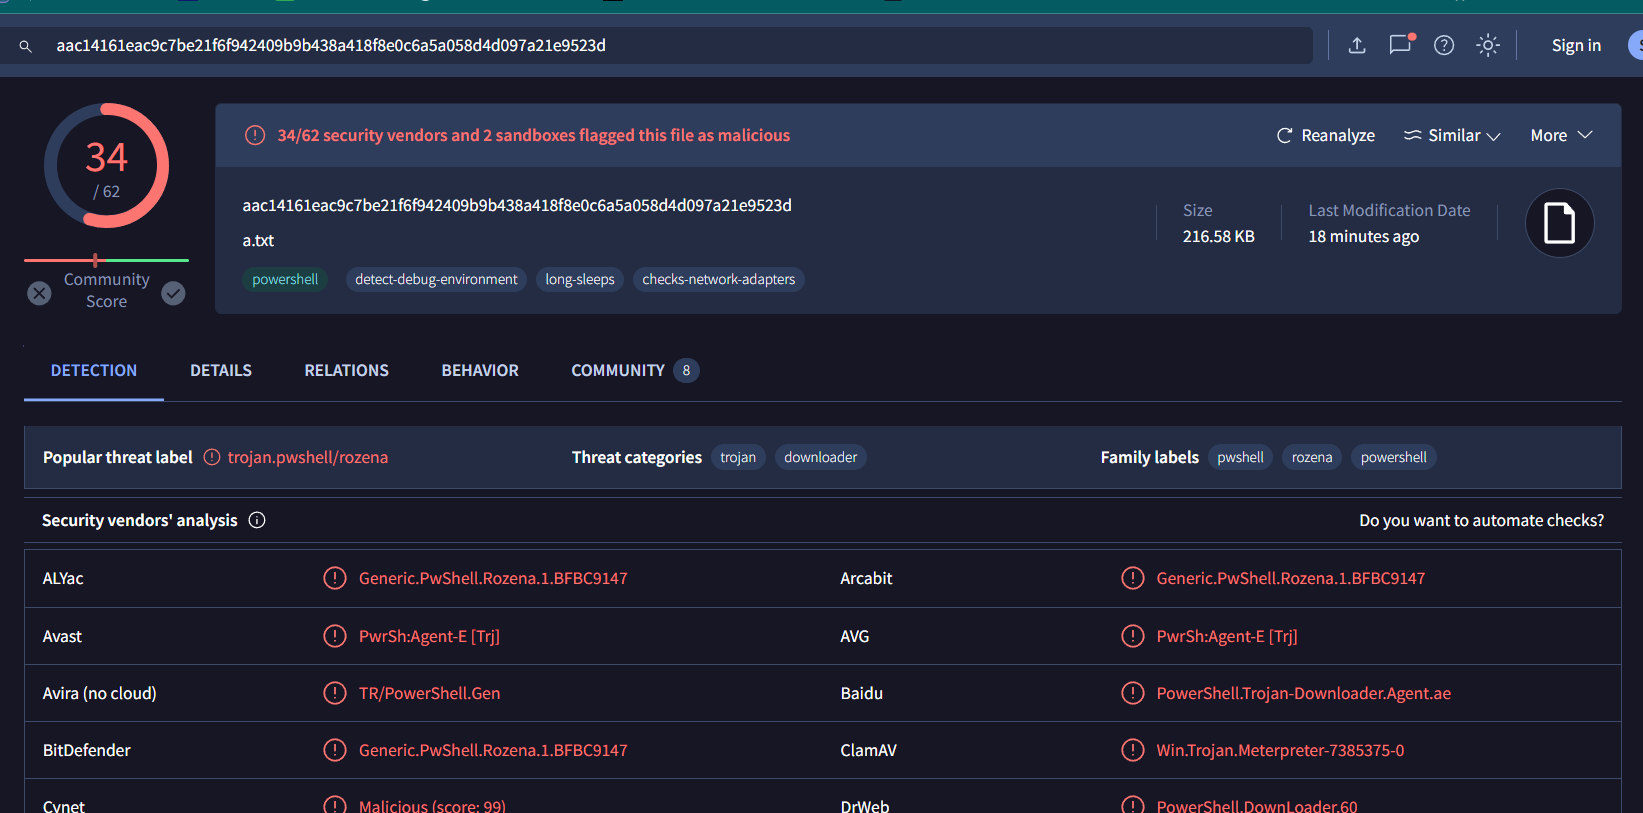Viewport: 1643px width, 813px height.
Task: Open the notifications chat icon
Action: (x=1400, y=45)
